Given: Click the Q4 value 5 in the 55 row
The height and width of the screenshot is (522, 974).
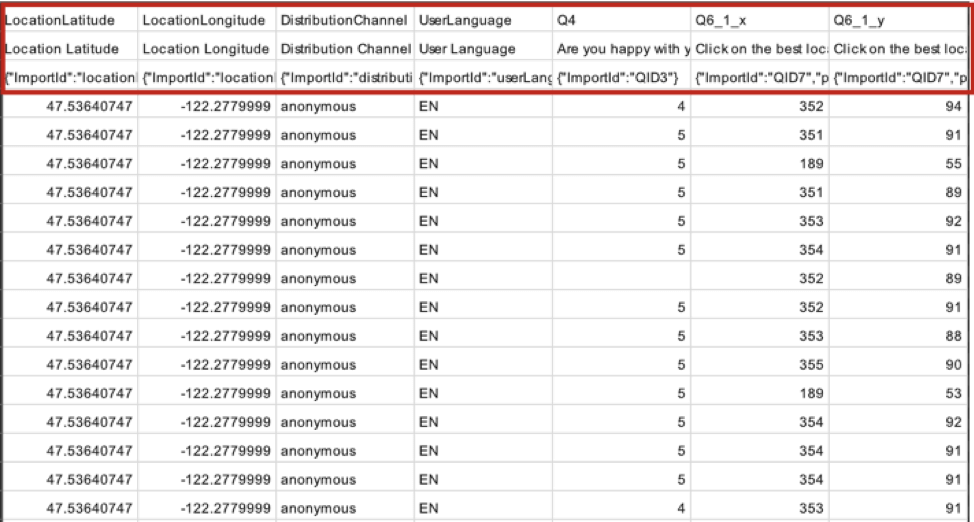Looking at the screenshot, I should 621,163.
